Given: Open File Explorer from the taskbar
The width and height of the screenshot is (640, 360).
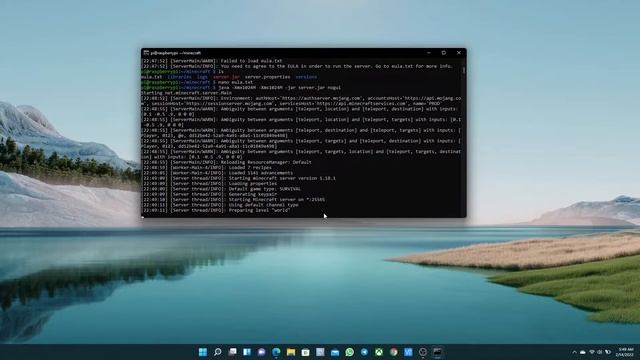Looking at the screenshot, I should pyautogui.click(x=291, y=352).
